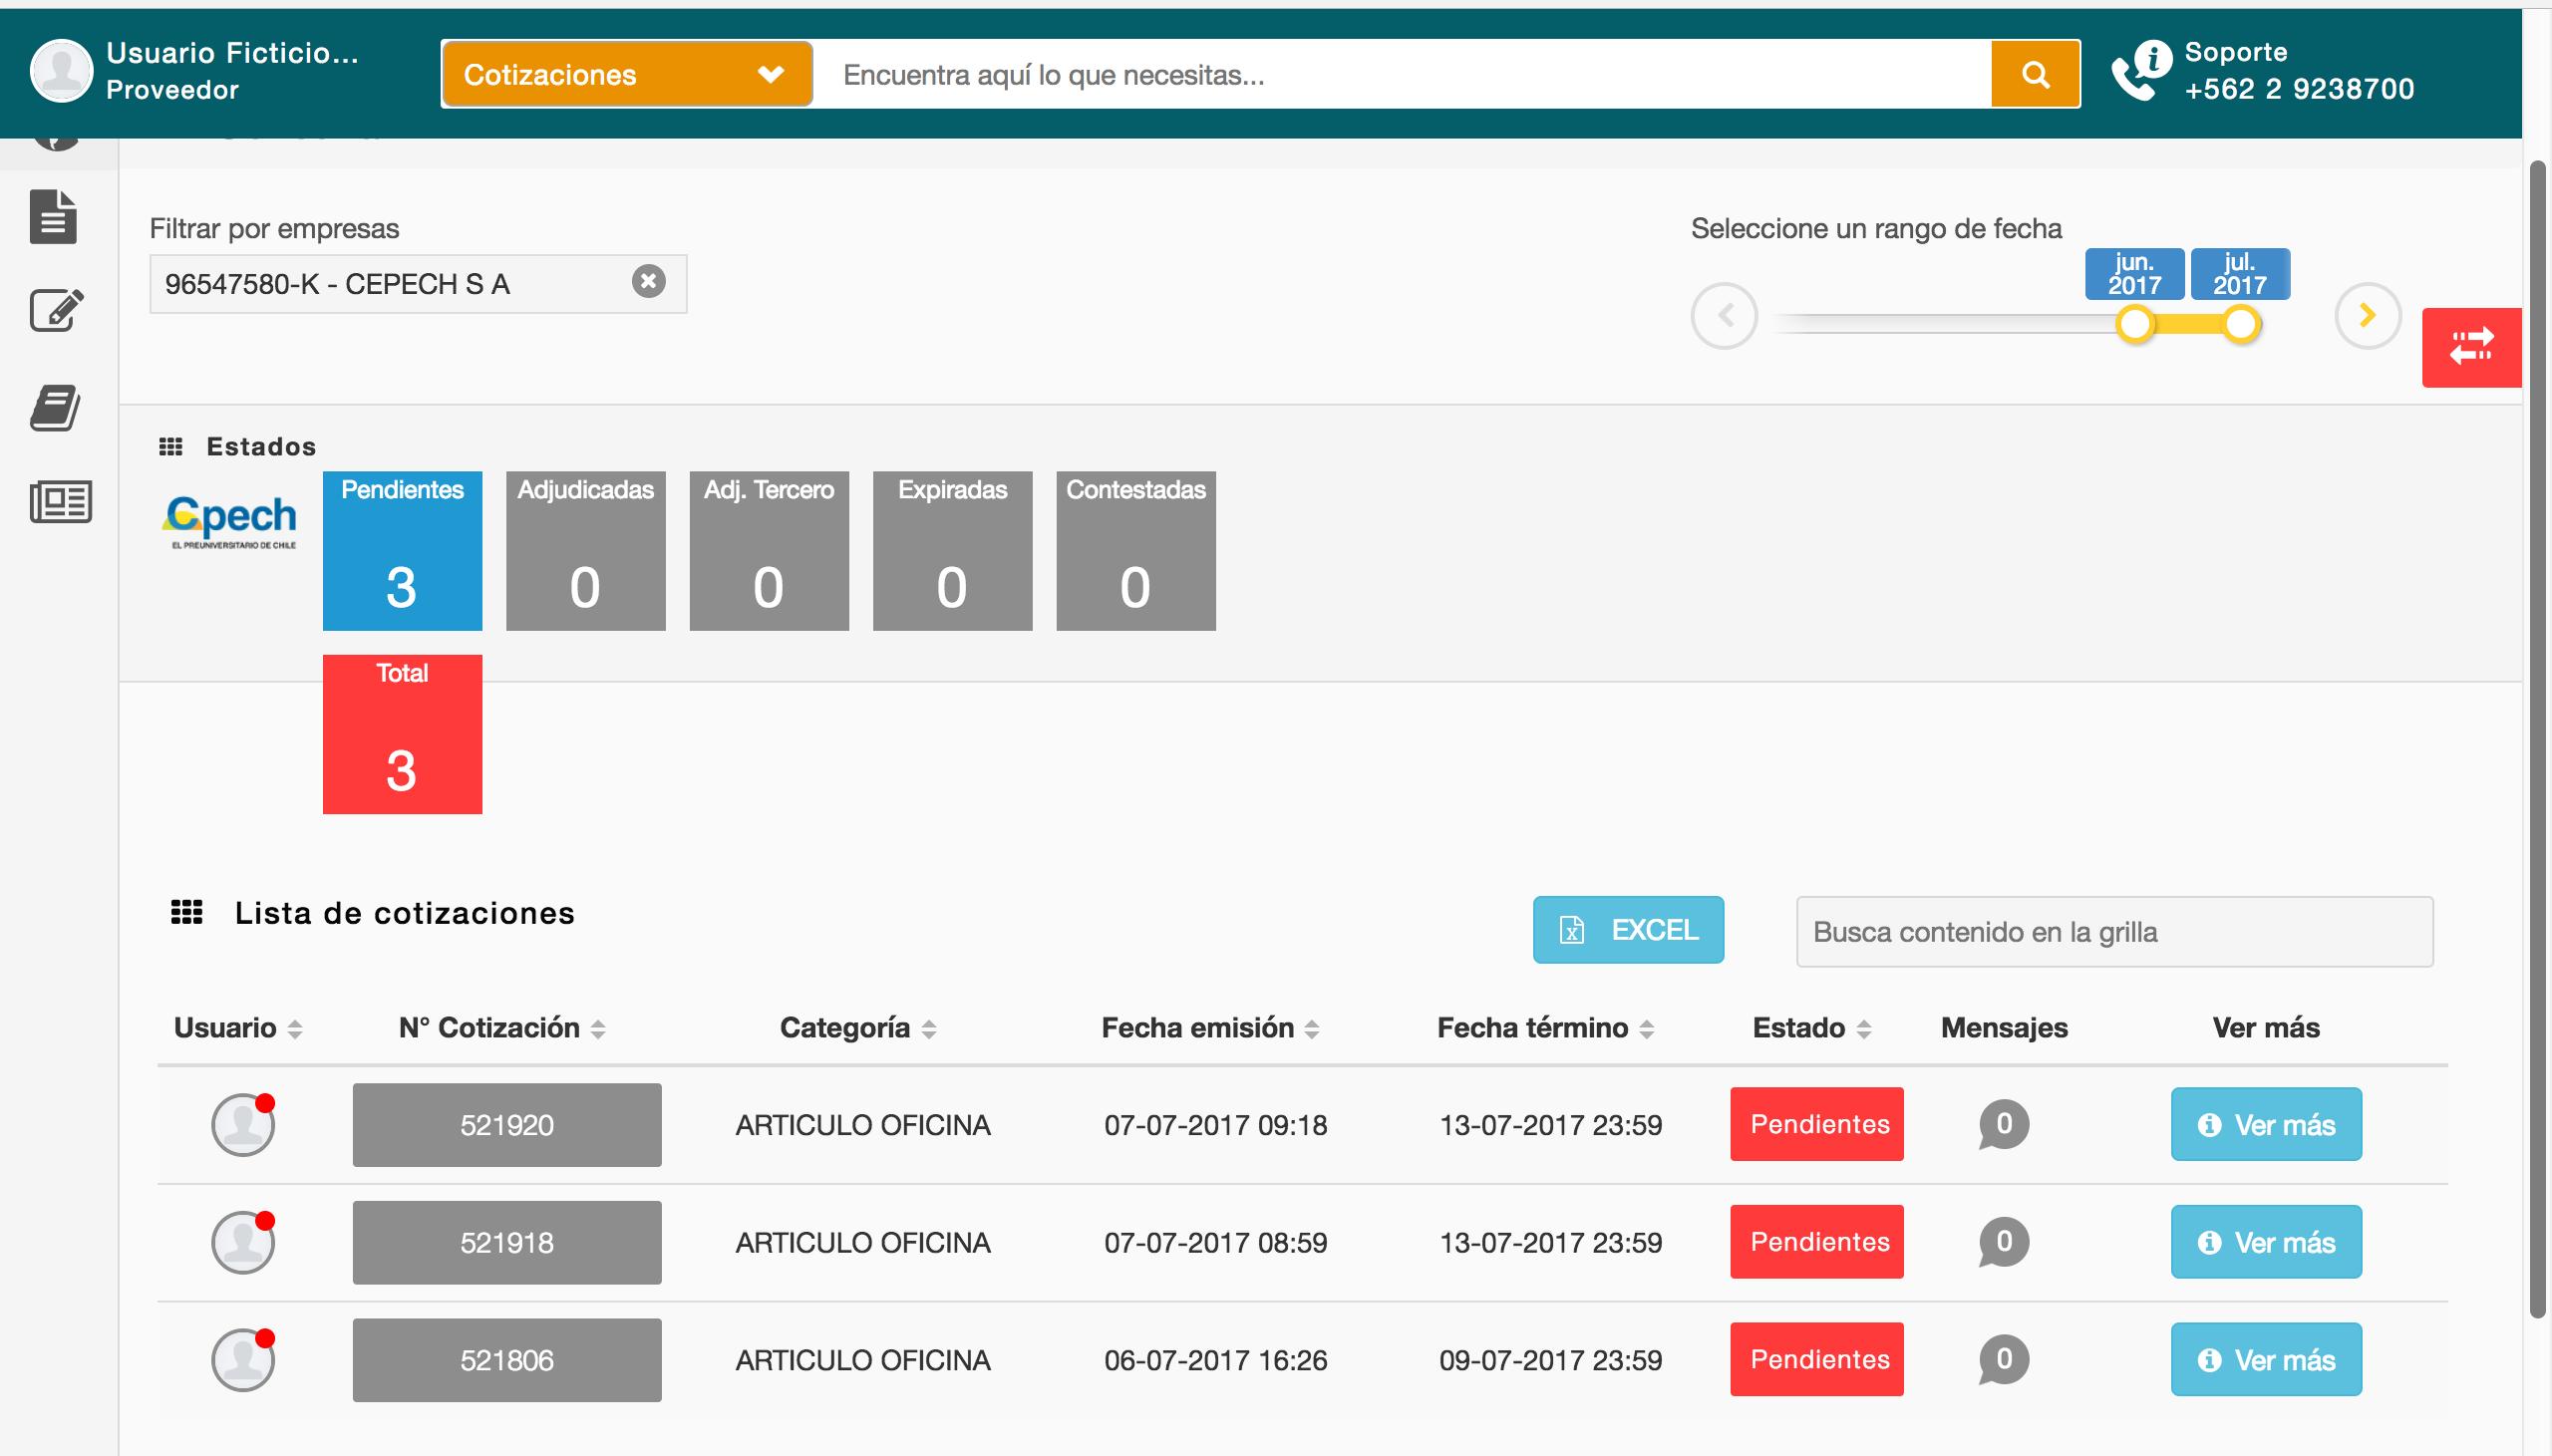Open the Cotizaciones search category dropdown
This screenshot has height=1456, width=2552.
627,74
